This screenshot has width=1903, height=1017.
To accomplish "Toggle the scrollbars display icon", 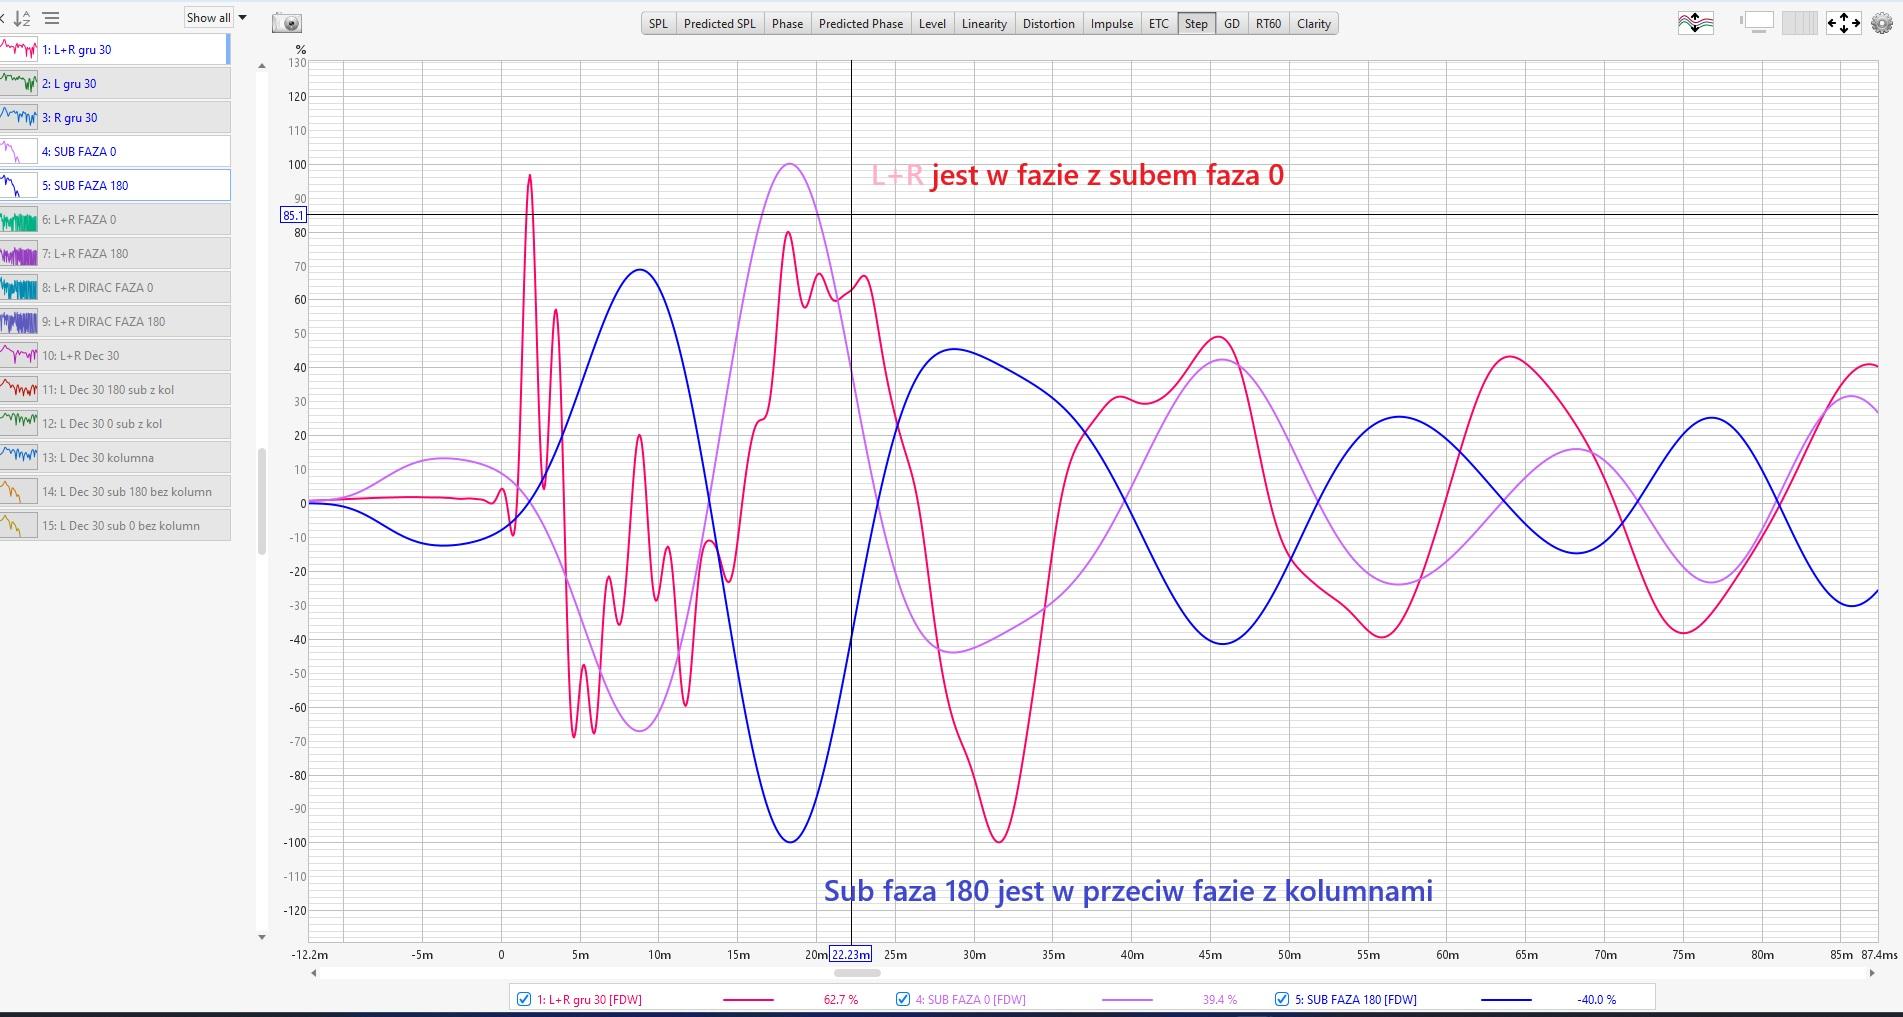I will pos(1757,23).
